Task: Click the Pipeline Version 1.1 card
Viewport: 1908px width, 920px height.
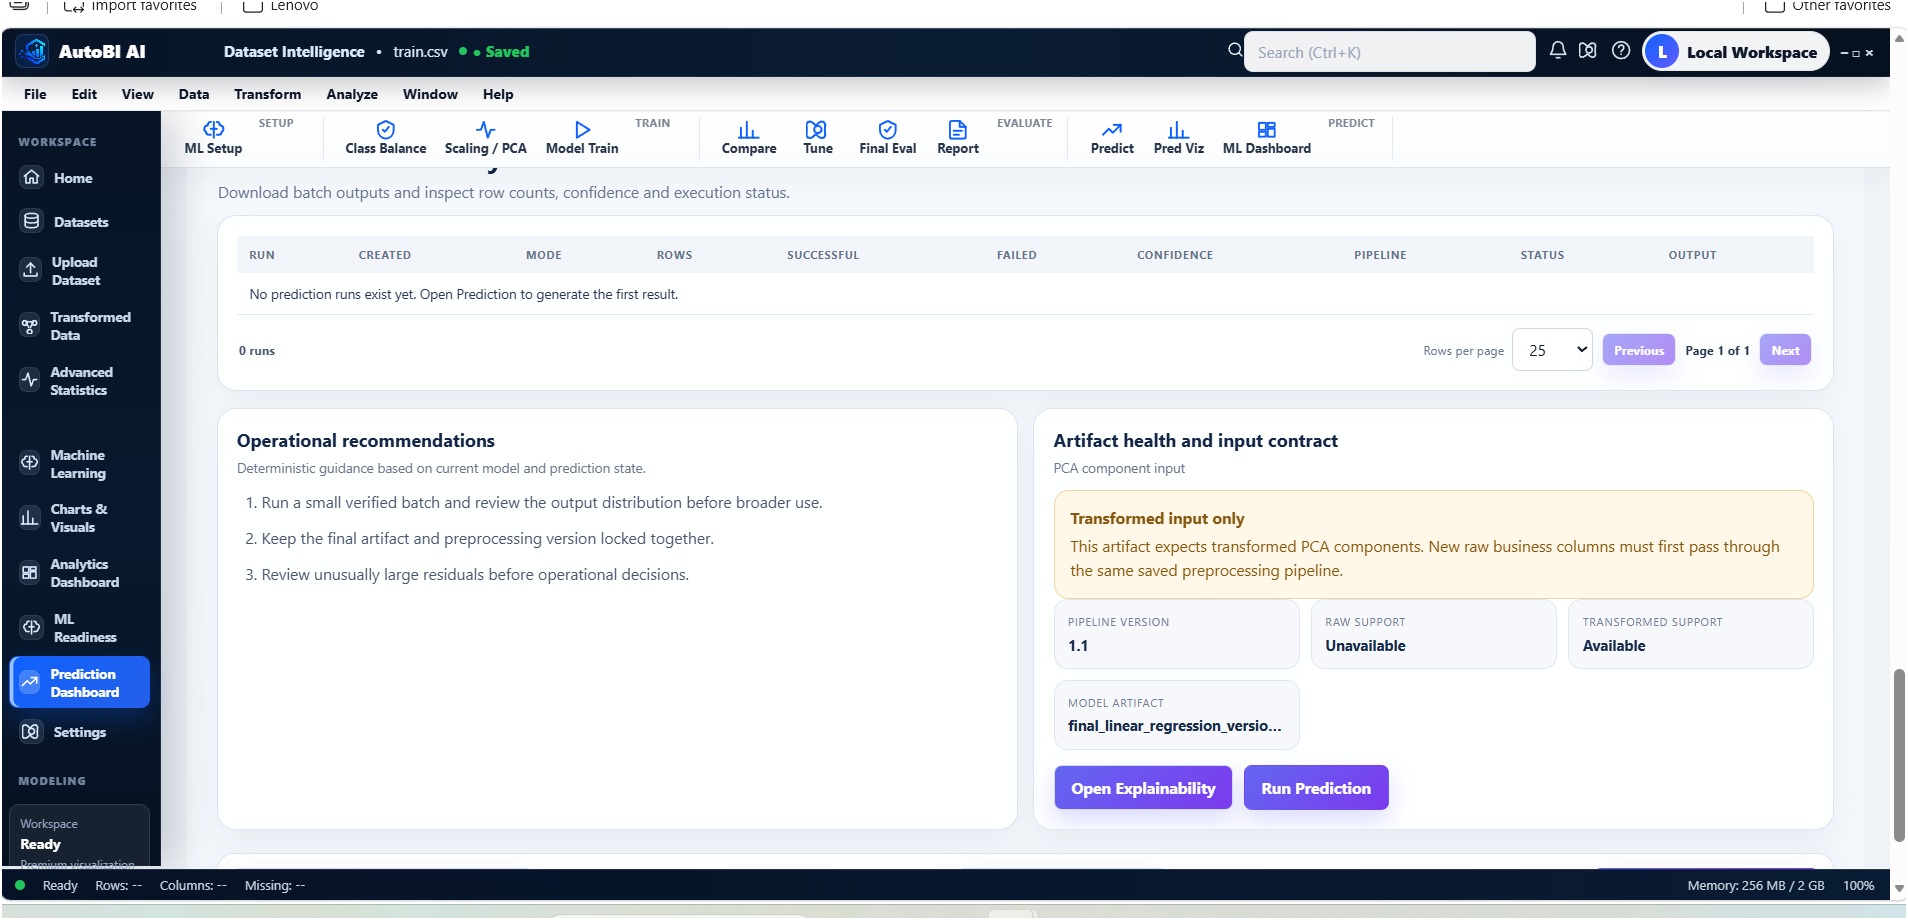Action: click(1177, 634)
